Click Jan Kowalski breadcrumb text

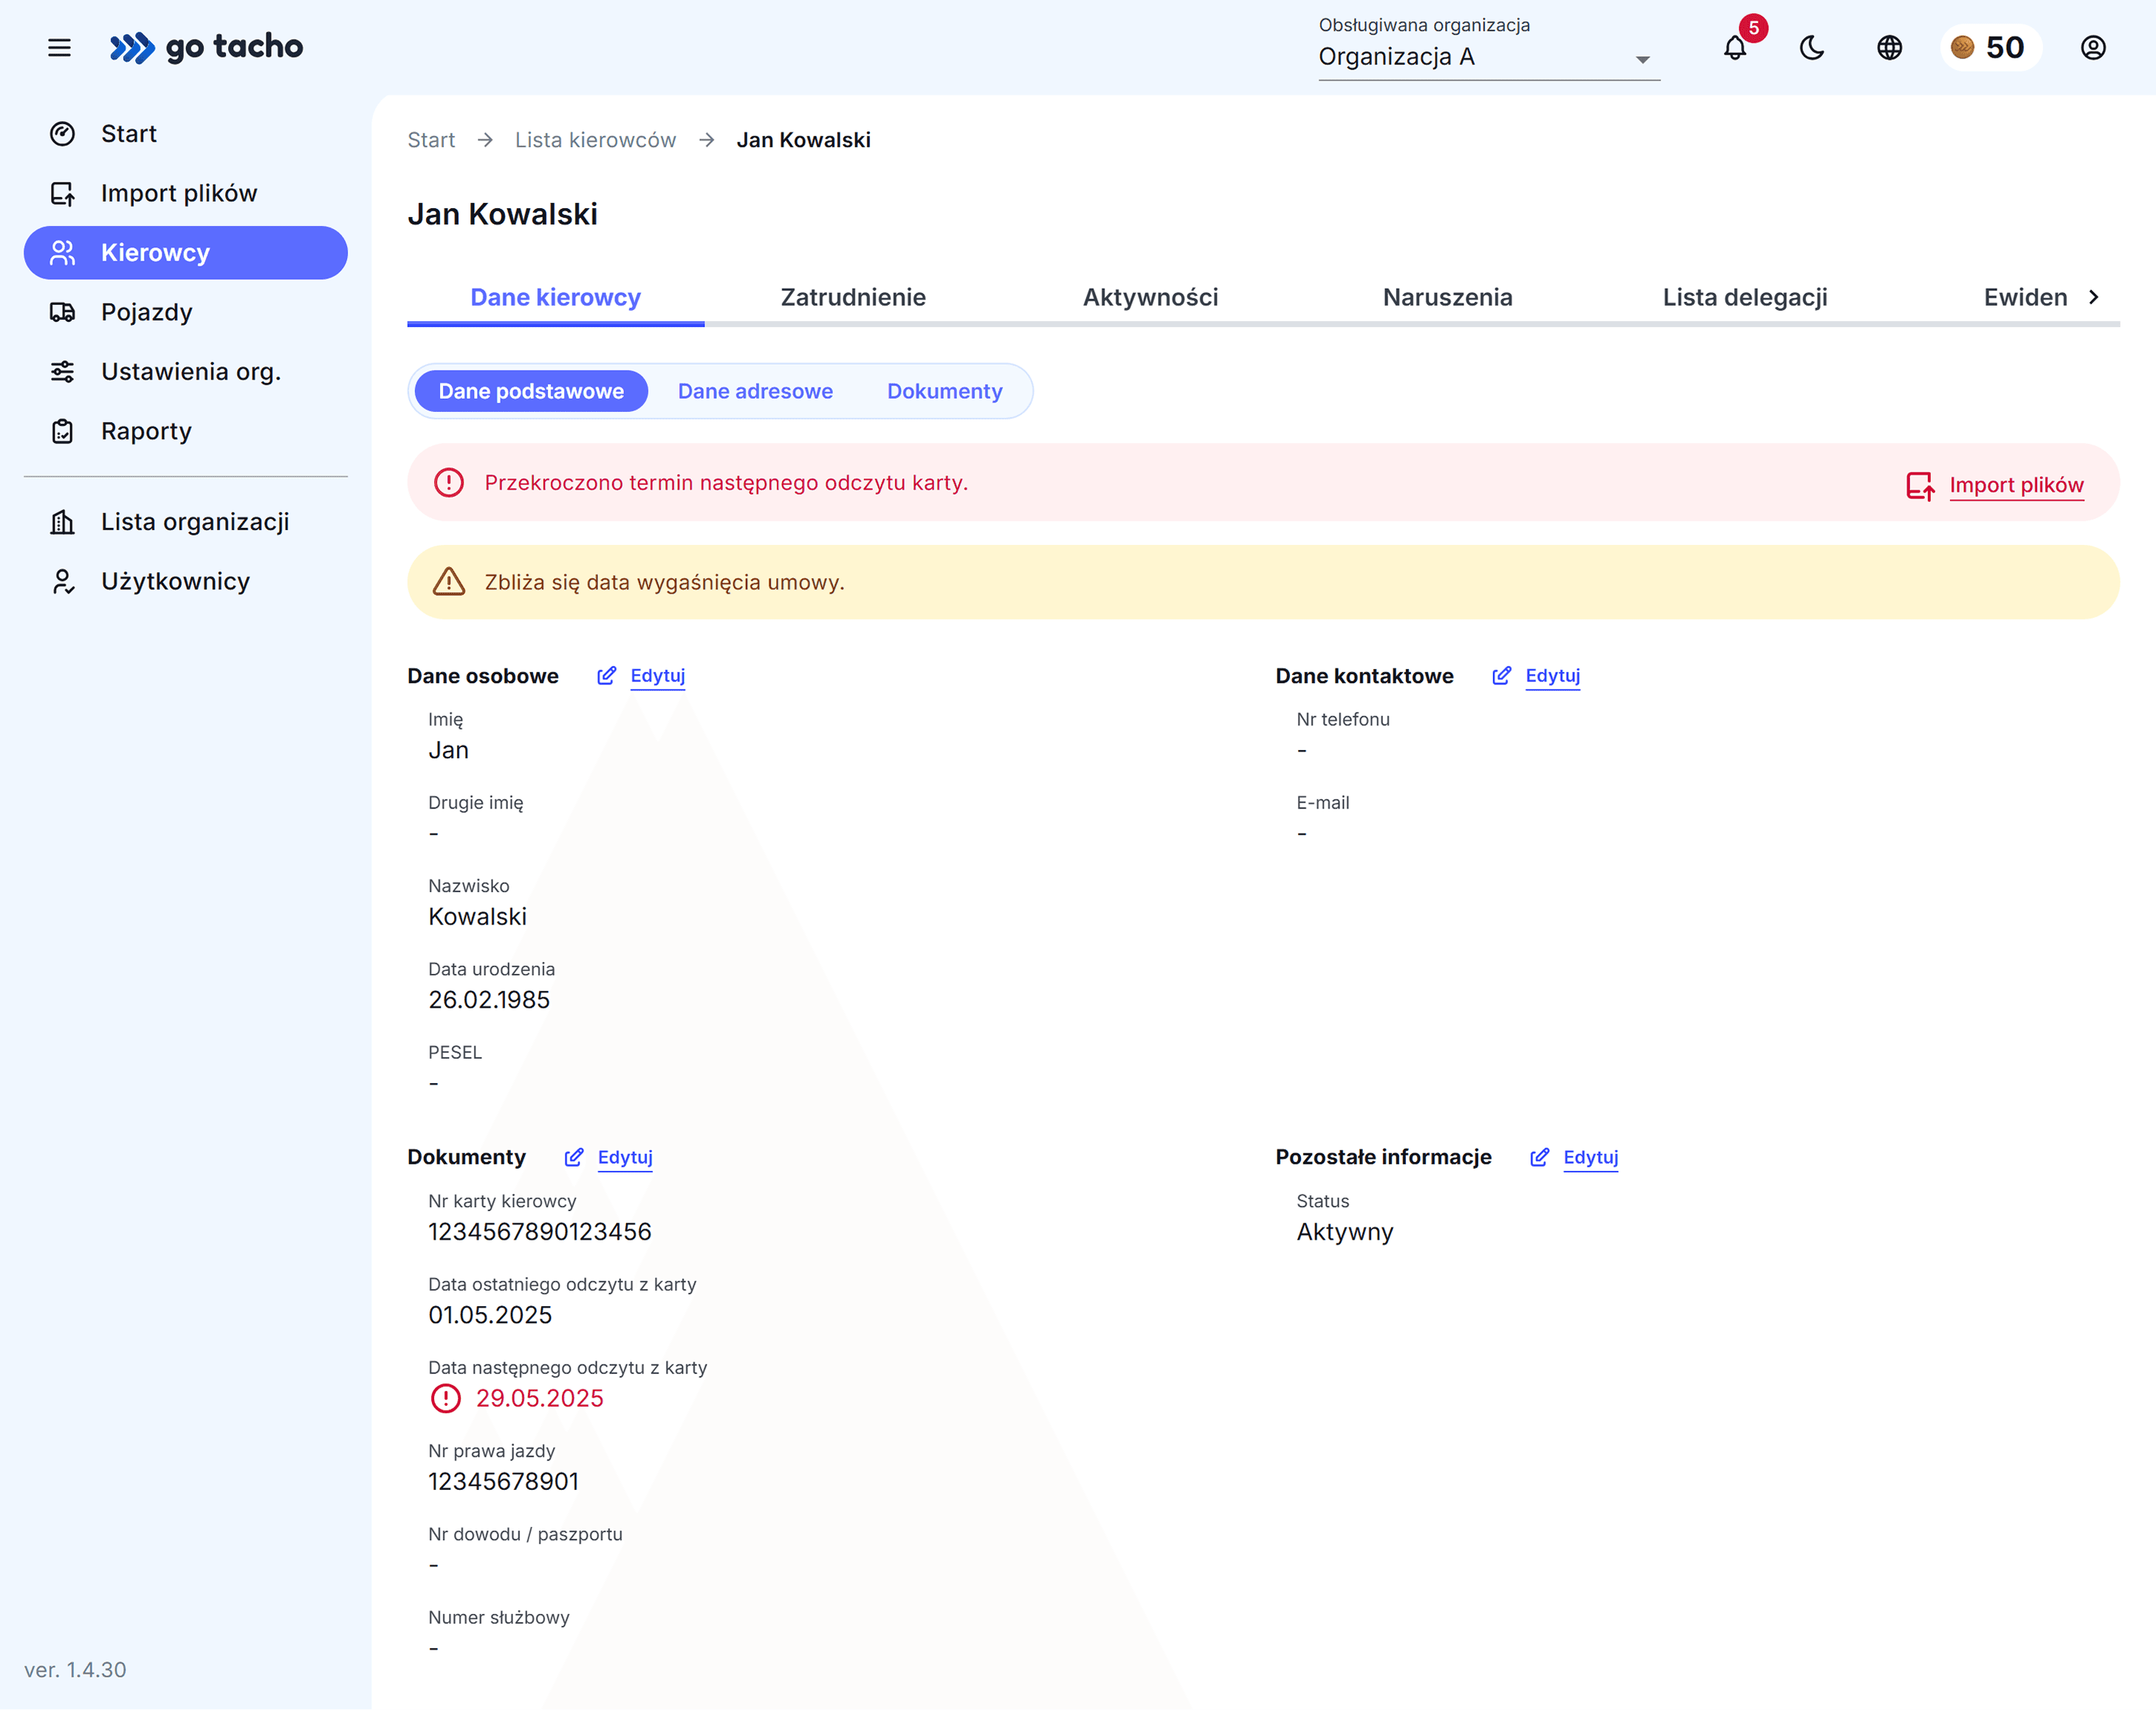point(803,140)
